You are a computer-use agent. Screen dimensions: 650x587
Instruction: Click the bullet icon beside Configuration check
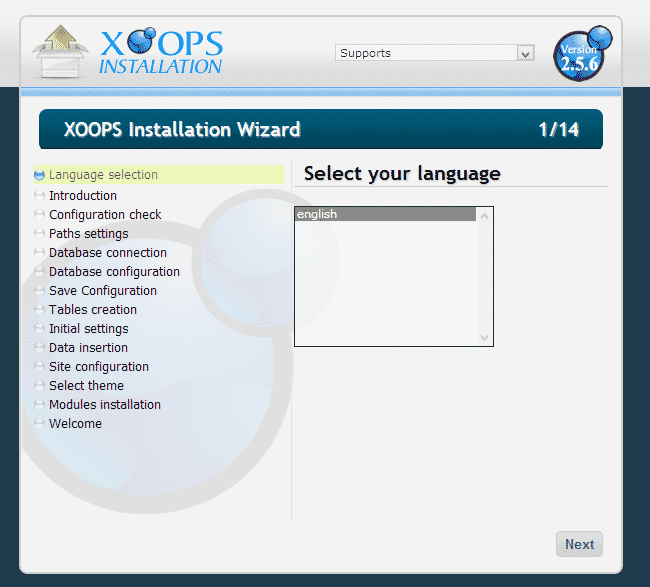point(39,215)
